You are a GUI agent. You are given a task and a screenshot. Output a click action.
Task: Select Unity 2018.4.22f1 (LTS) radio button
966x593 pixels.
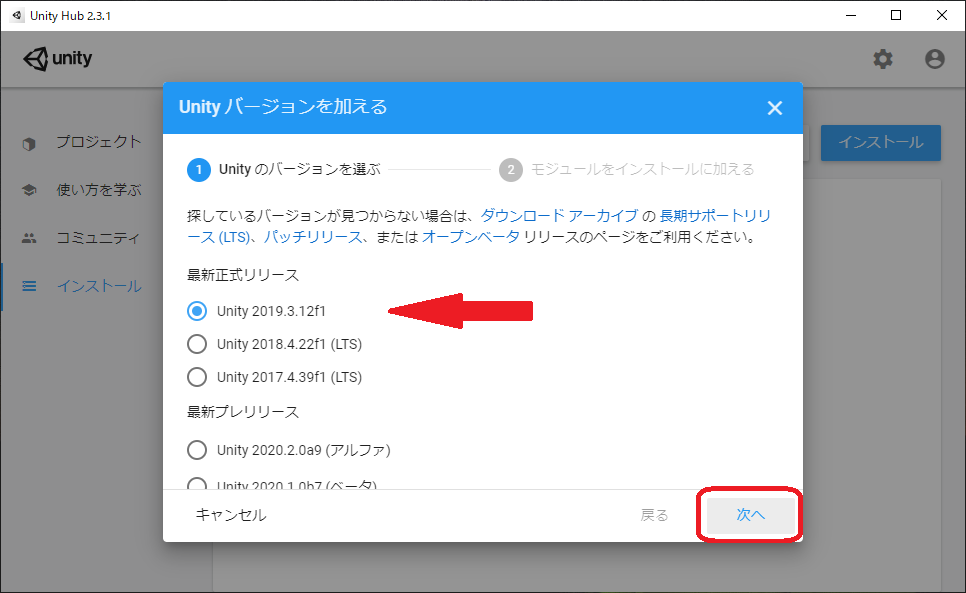coord(197,344)
